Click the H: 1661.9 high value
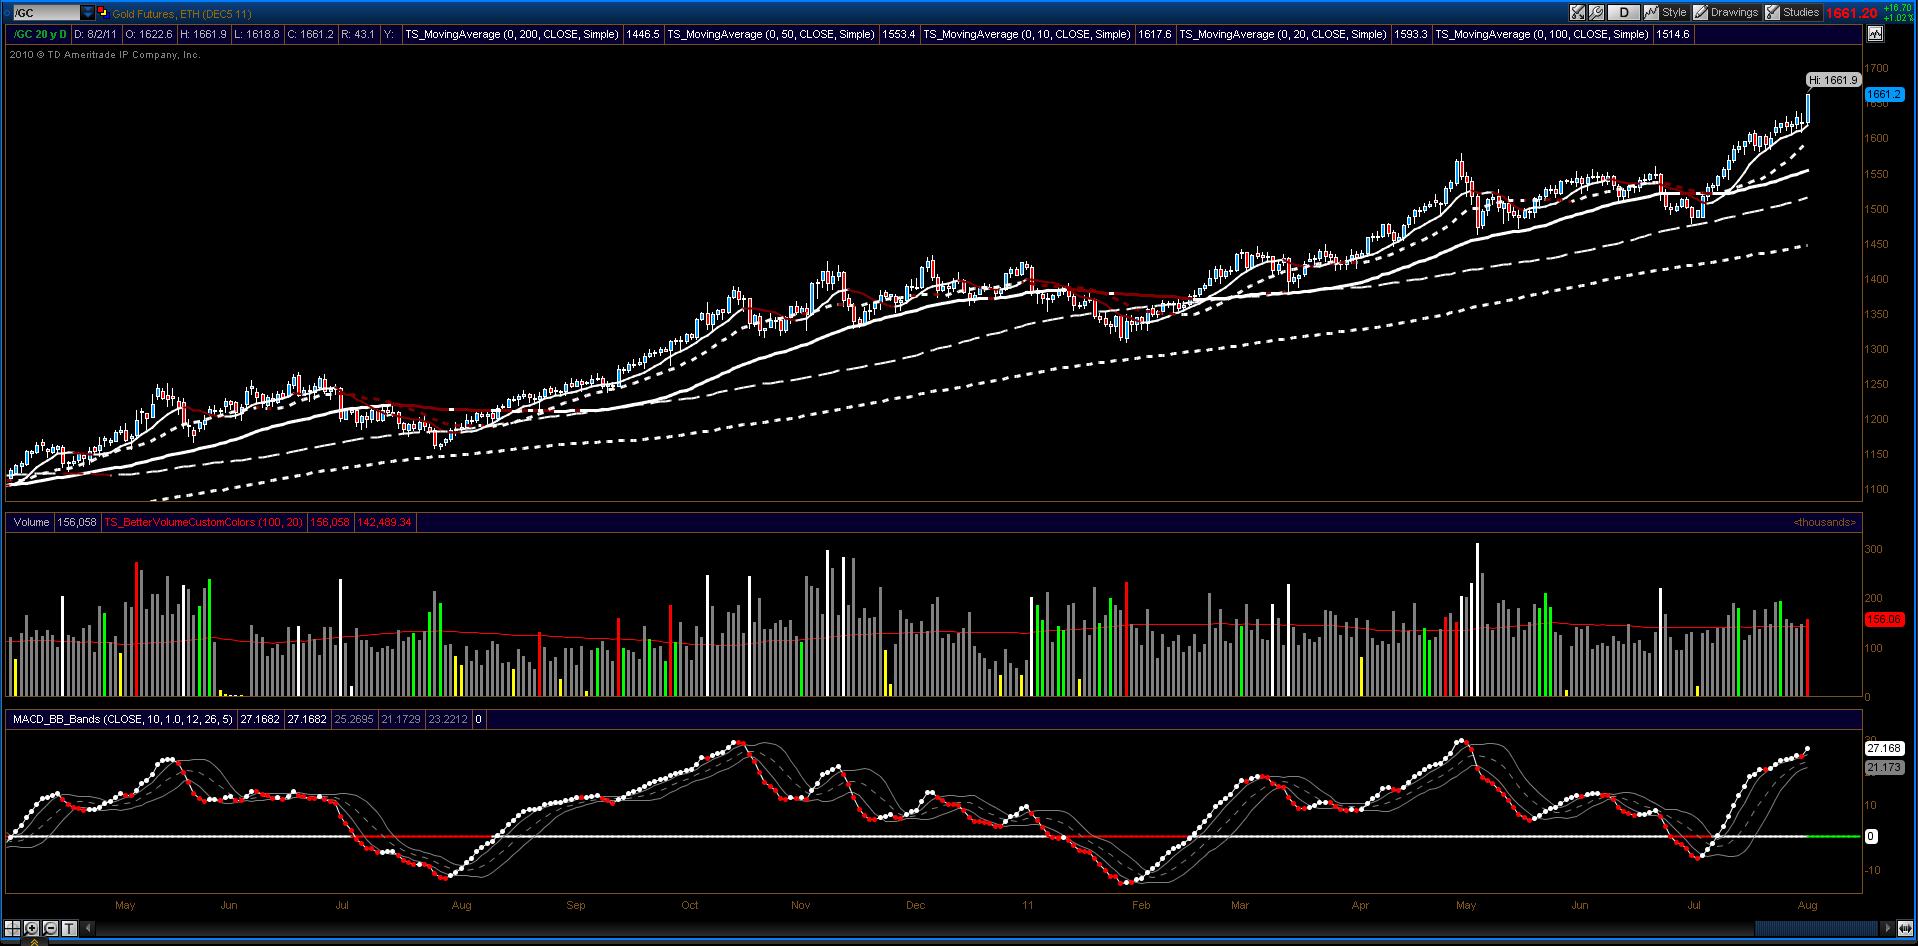This screenshot has width=1918, height=946. click(x=204, y=34)
